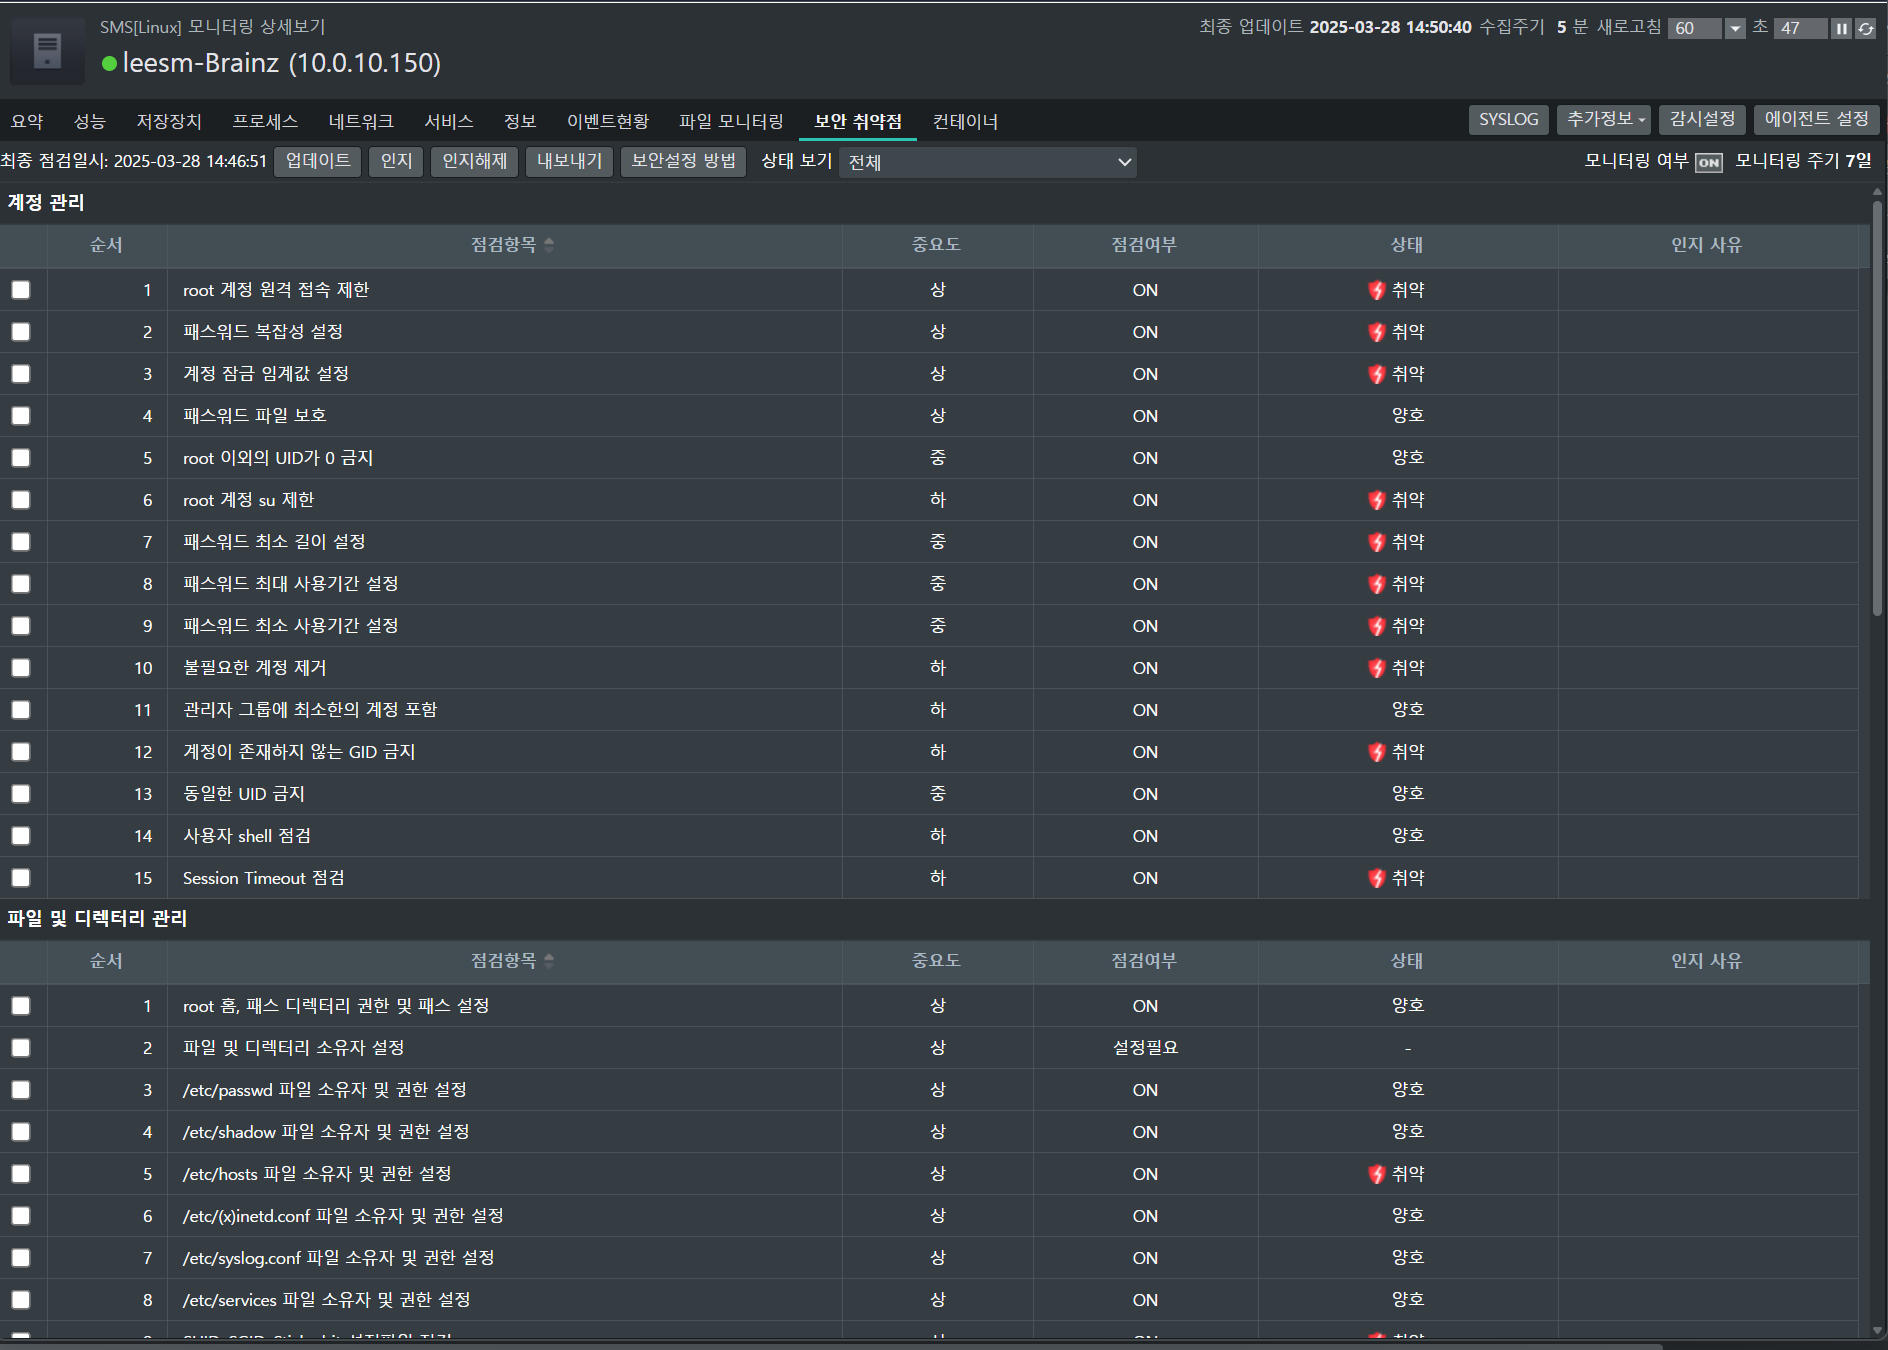The image size is (1888, 1350).
Task: Check the box for 파일 및 디렉터리 소유자 설정
Action: [21, 1048]
